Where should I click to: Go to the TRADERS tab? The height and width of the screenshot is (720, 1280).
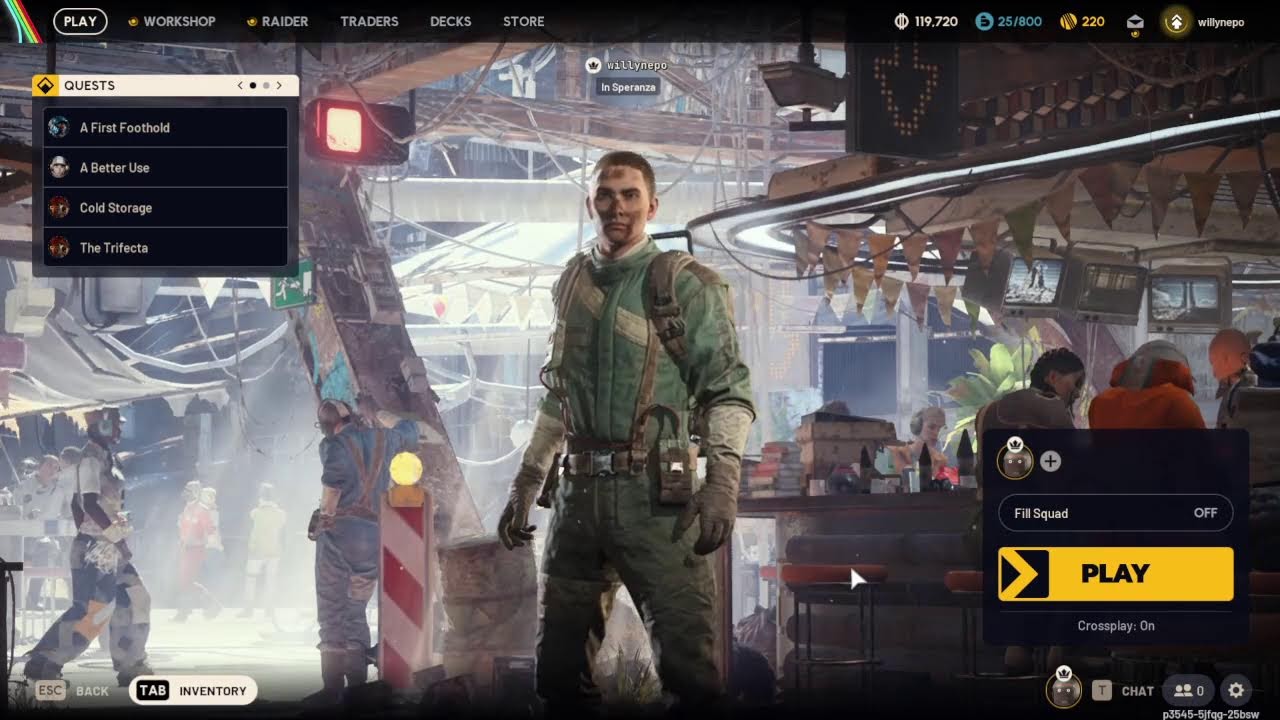point(369,21)
